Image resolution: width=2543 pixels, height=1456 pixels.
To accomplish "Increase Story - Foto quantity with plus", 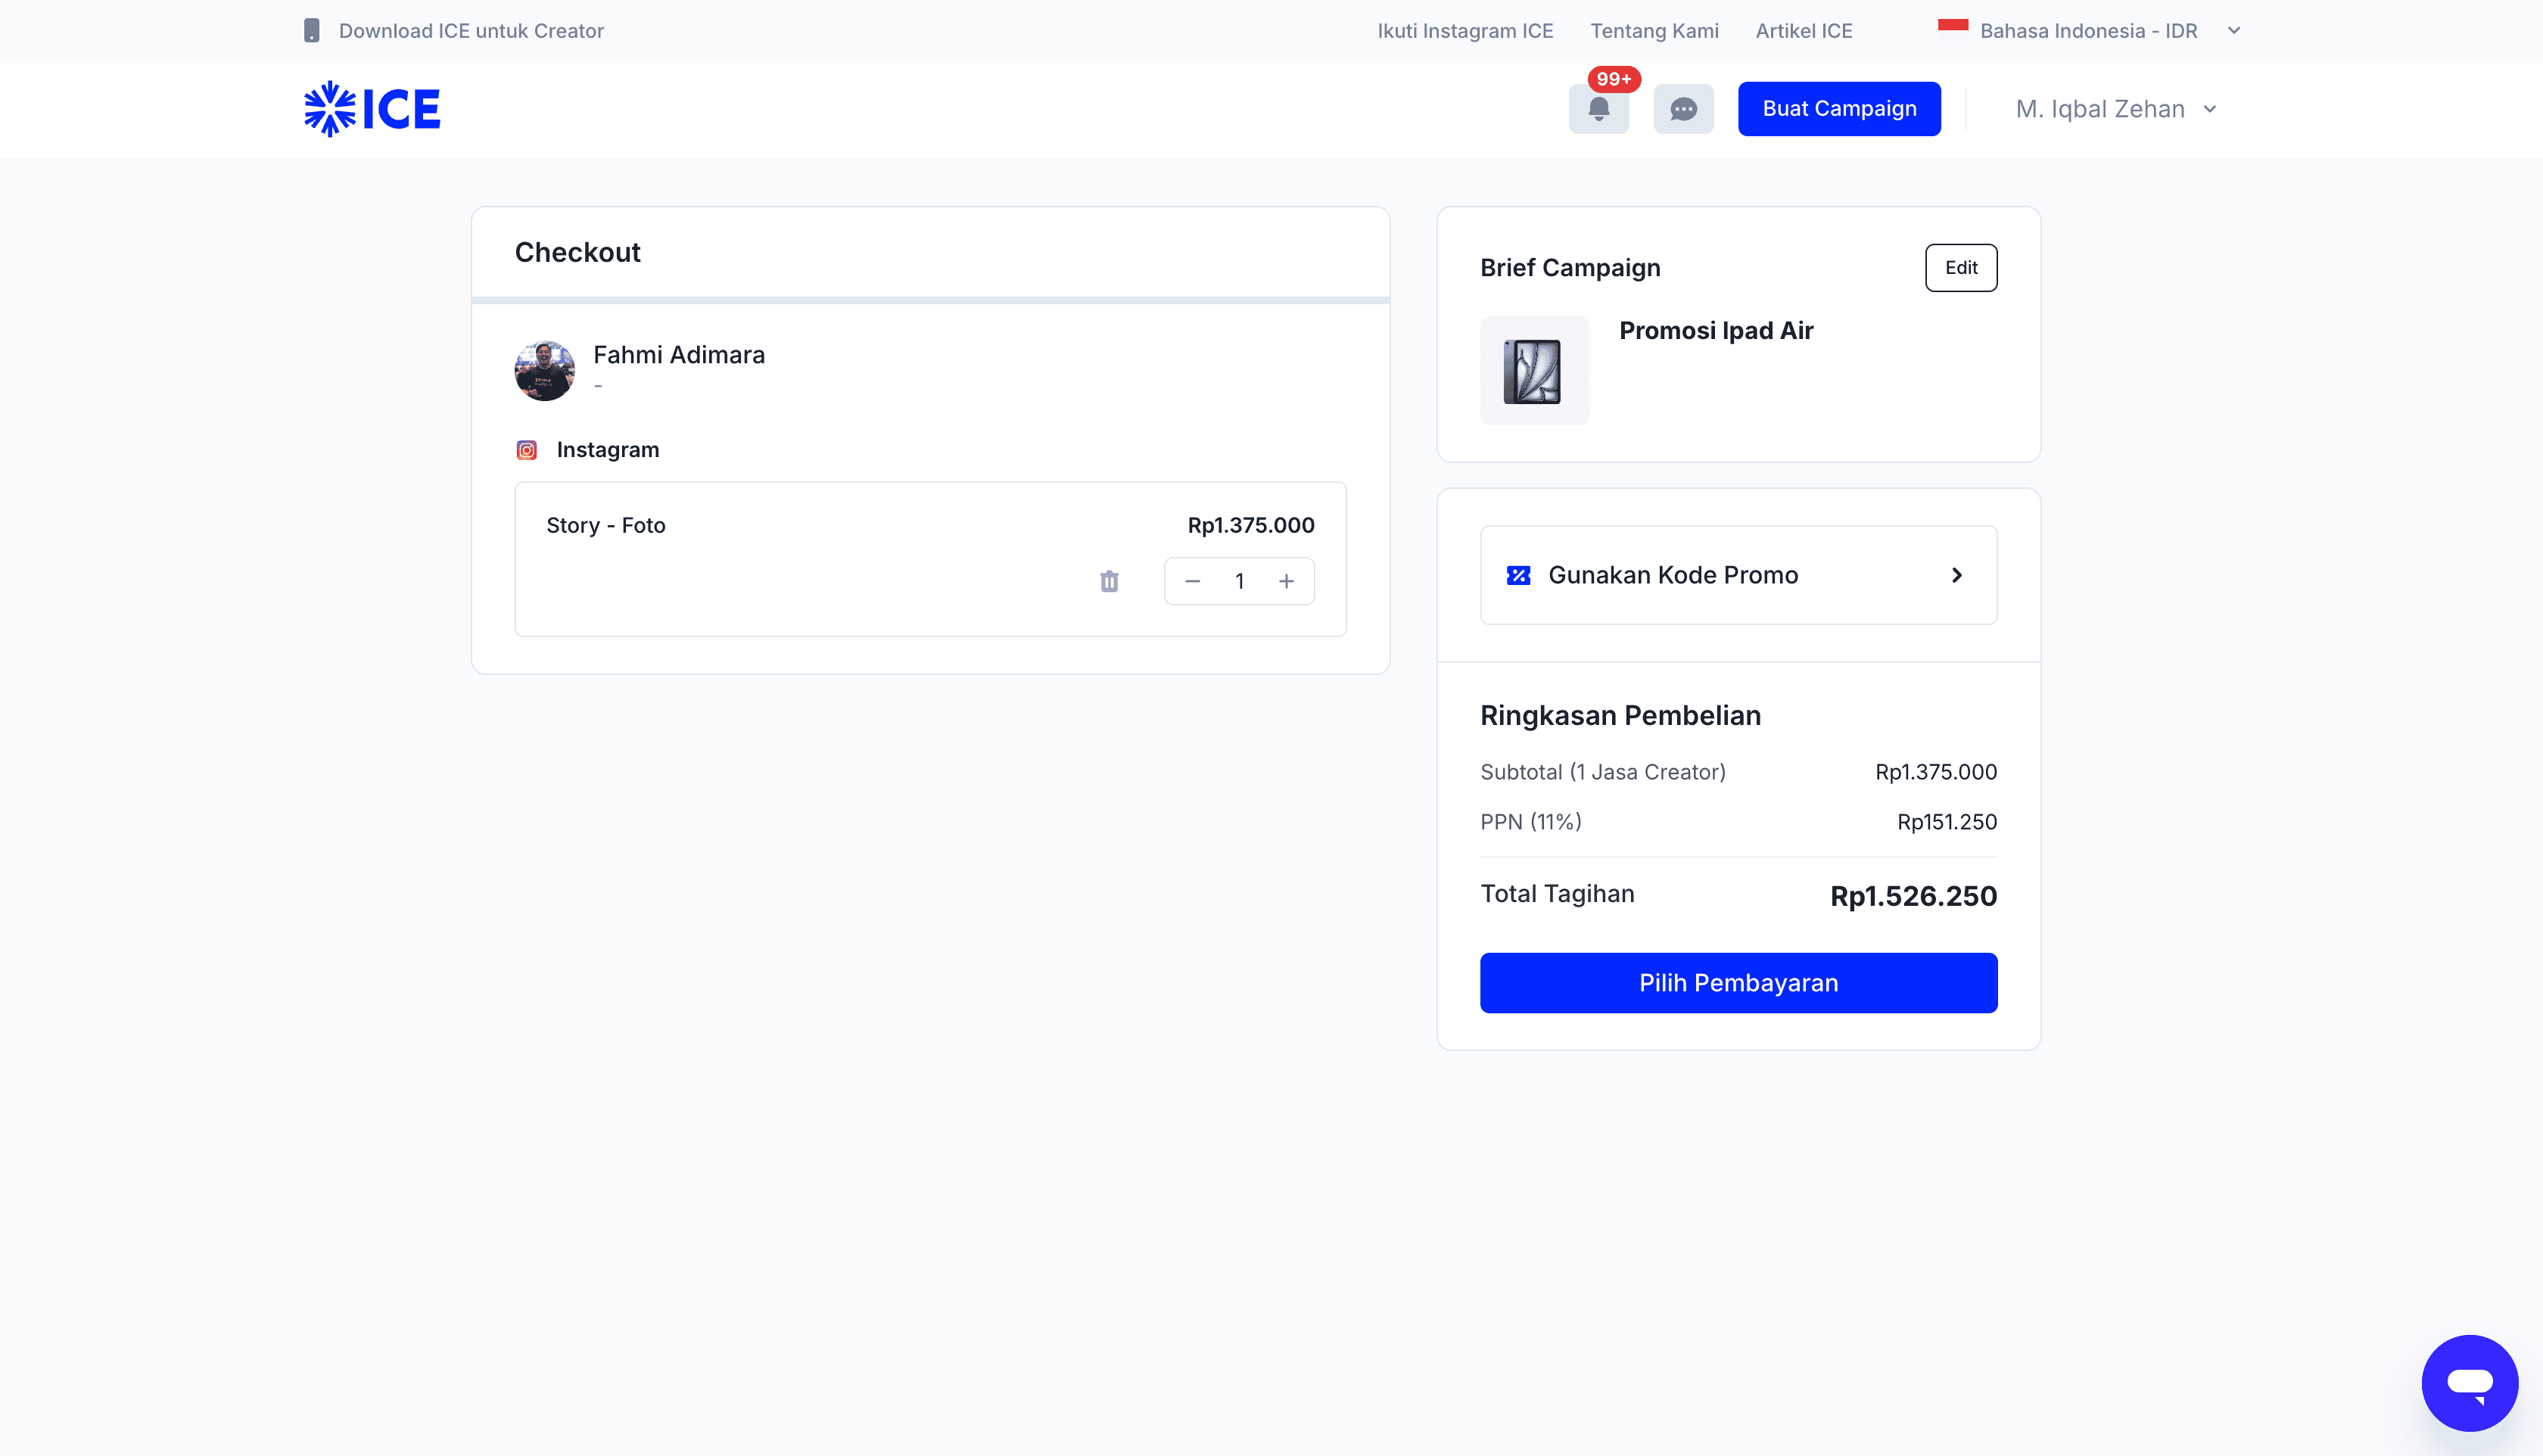I will 1286,581.
